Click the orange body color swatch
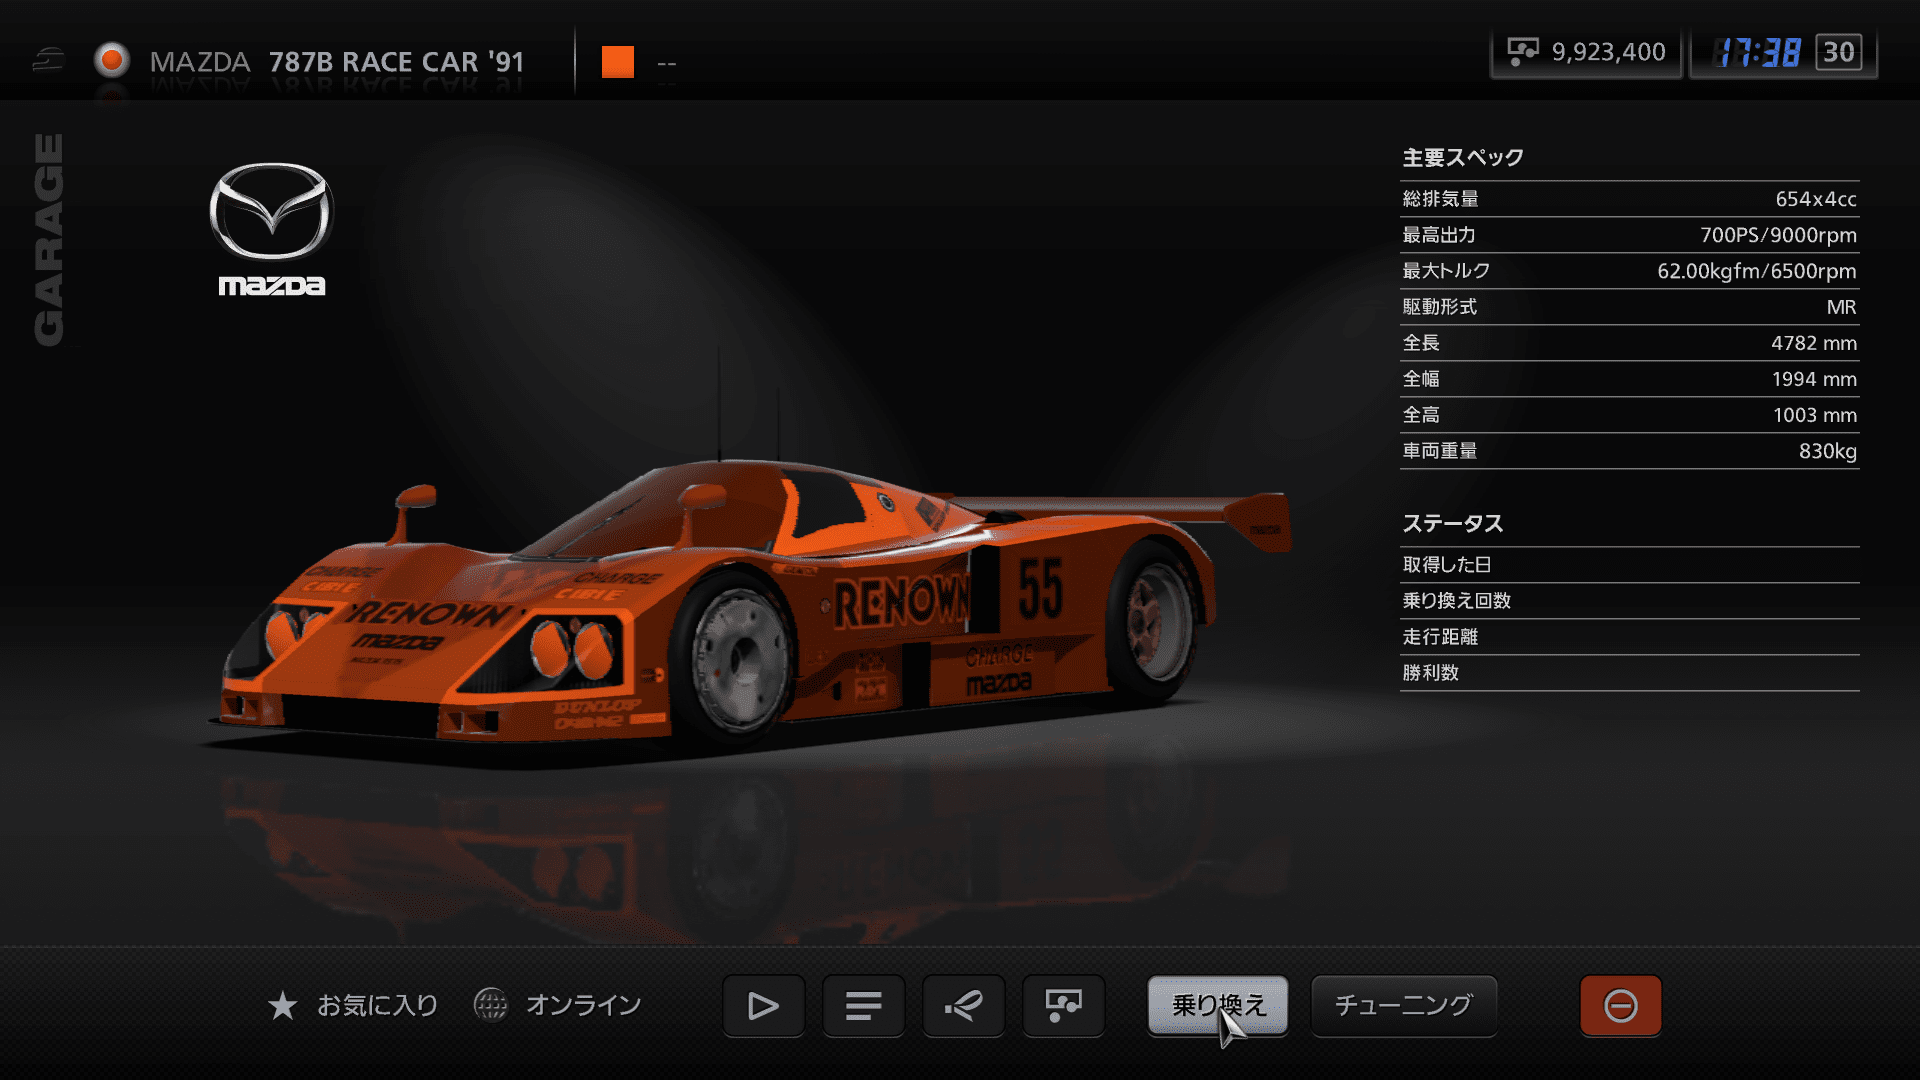Image resolution: width=1920 pixels, height=1080 pixels. (x=617, y=62)
